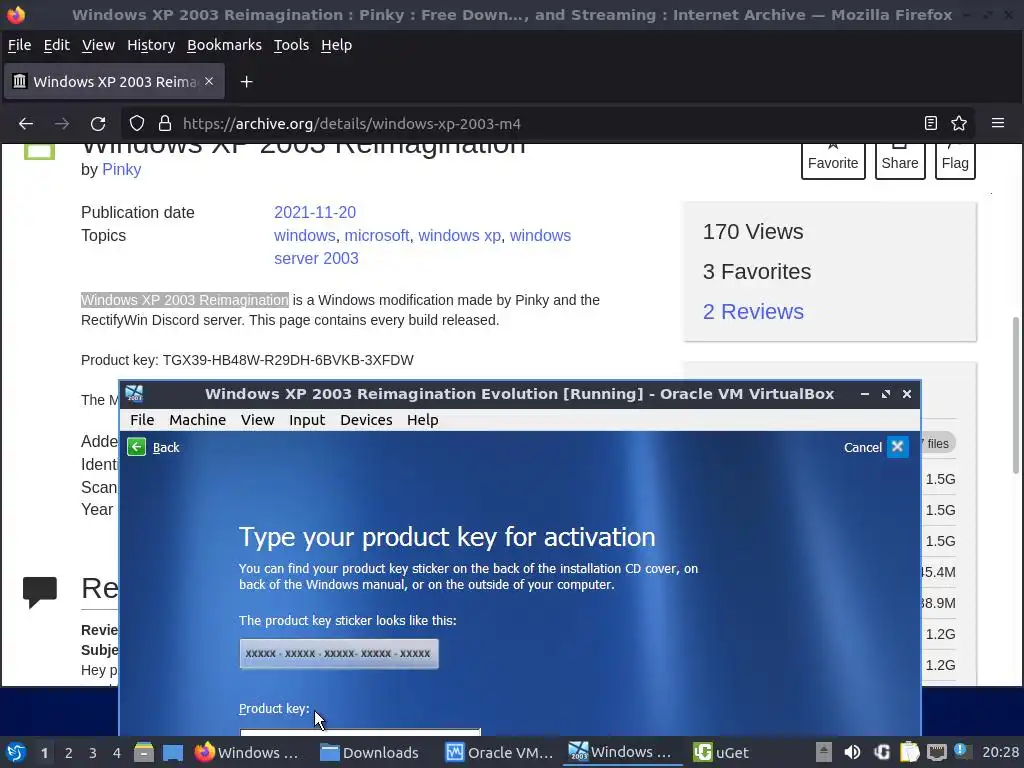
Task: Open the 2021-11-20 publication date link
Action: tap(315, 212)
